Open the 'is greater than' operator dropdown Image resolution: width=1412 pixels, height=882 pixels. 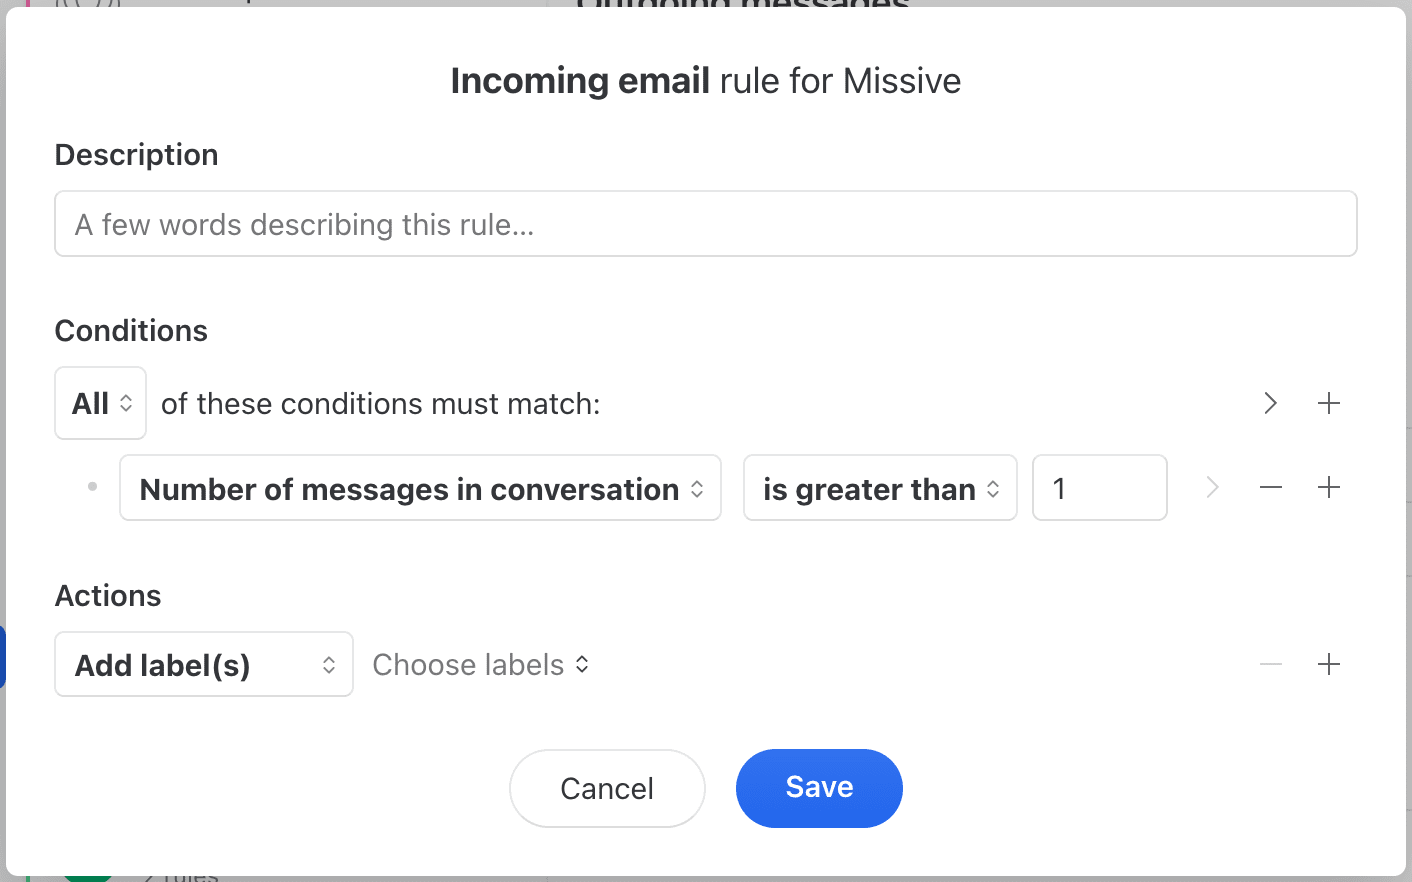[879, 488]
